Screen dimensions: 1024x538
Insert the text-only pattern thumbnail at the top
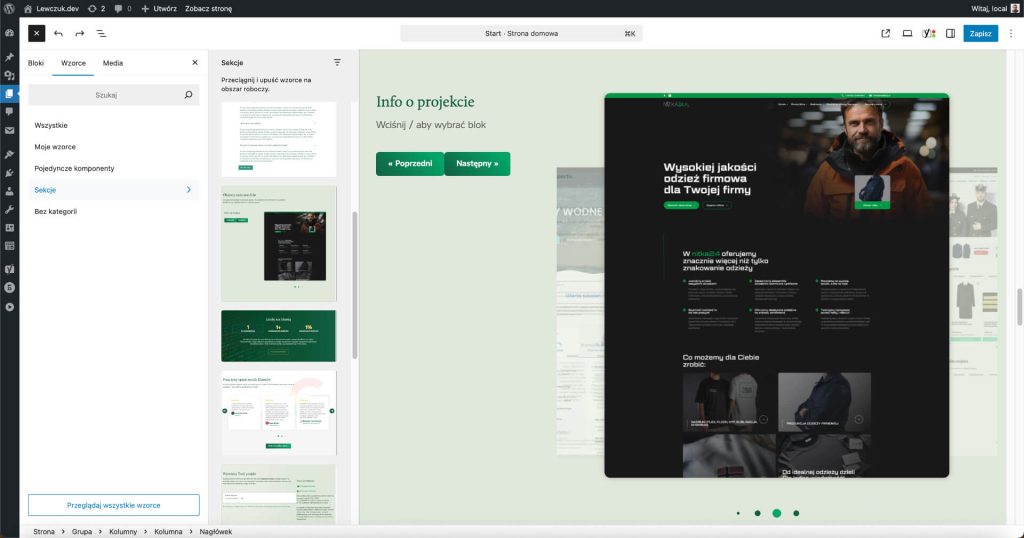(x=279, y=139)
